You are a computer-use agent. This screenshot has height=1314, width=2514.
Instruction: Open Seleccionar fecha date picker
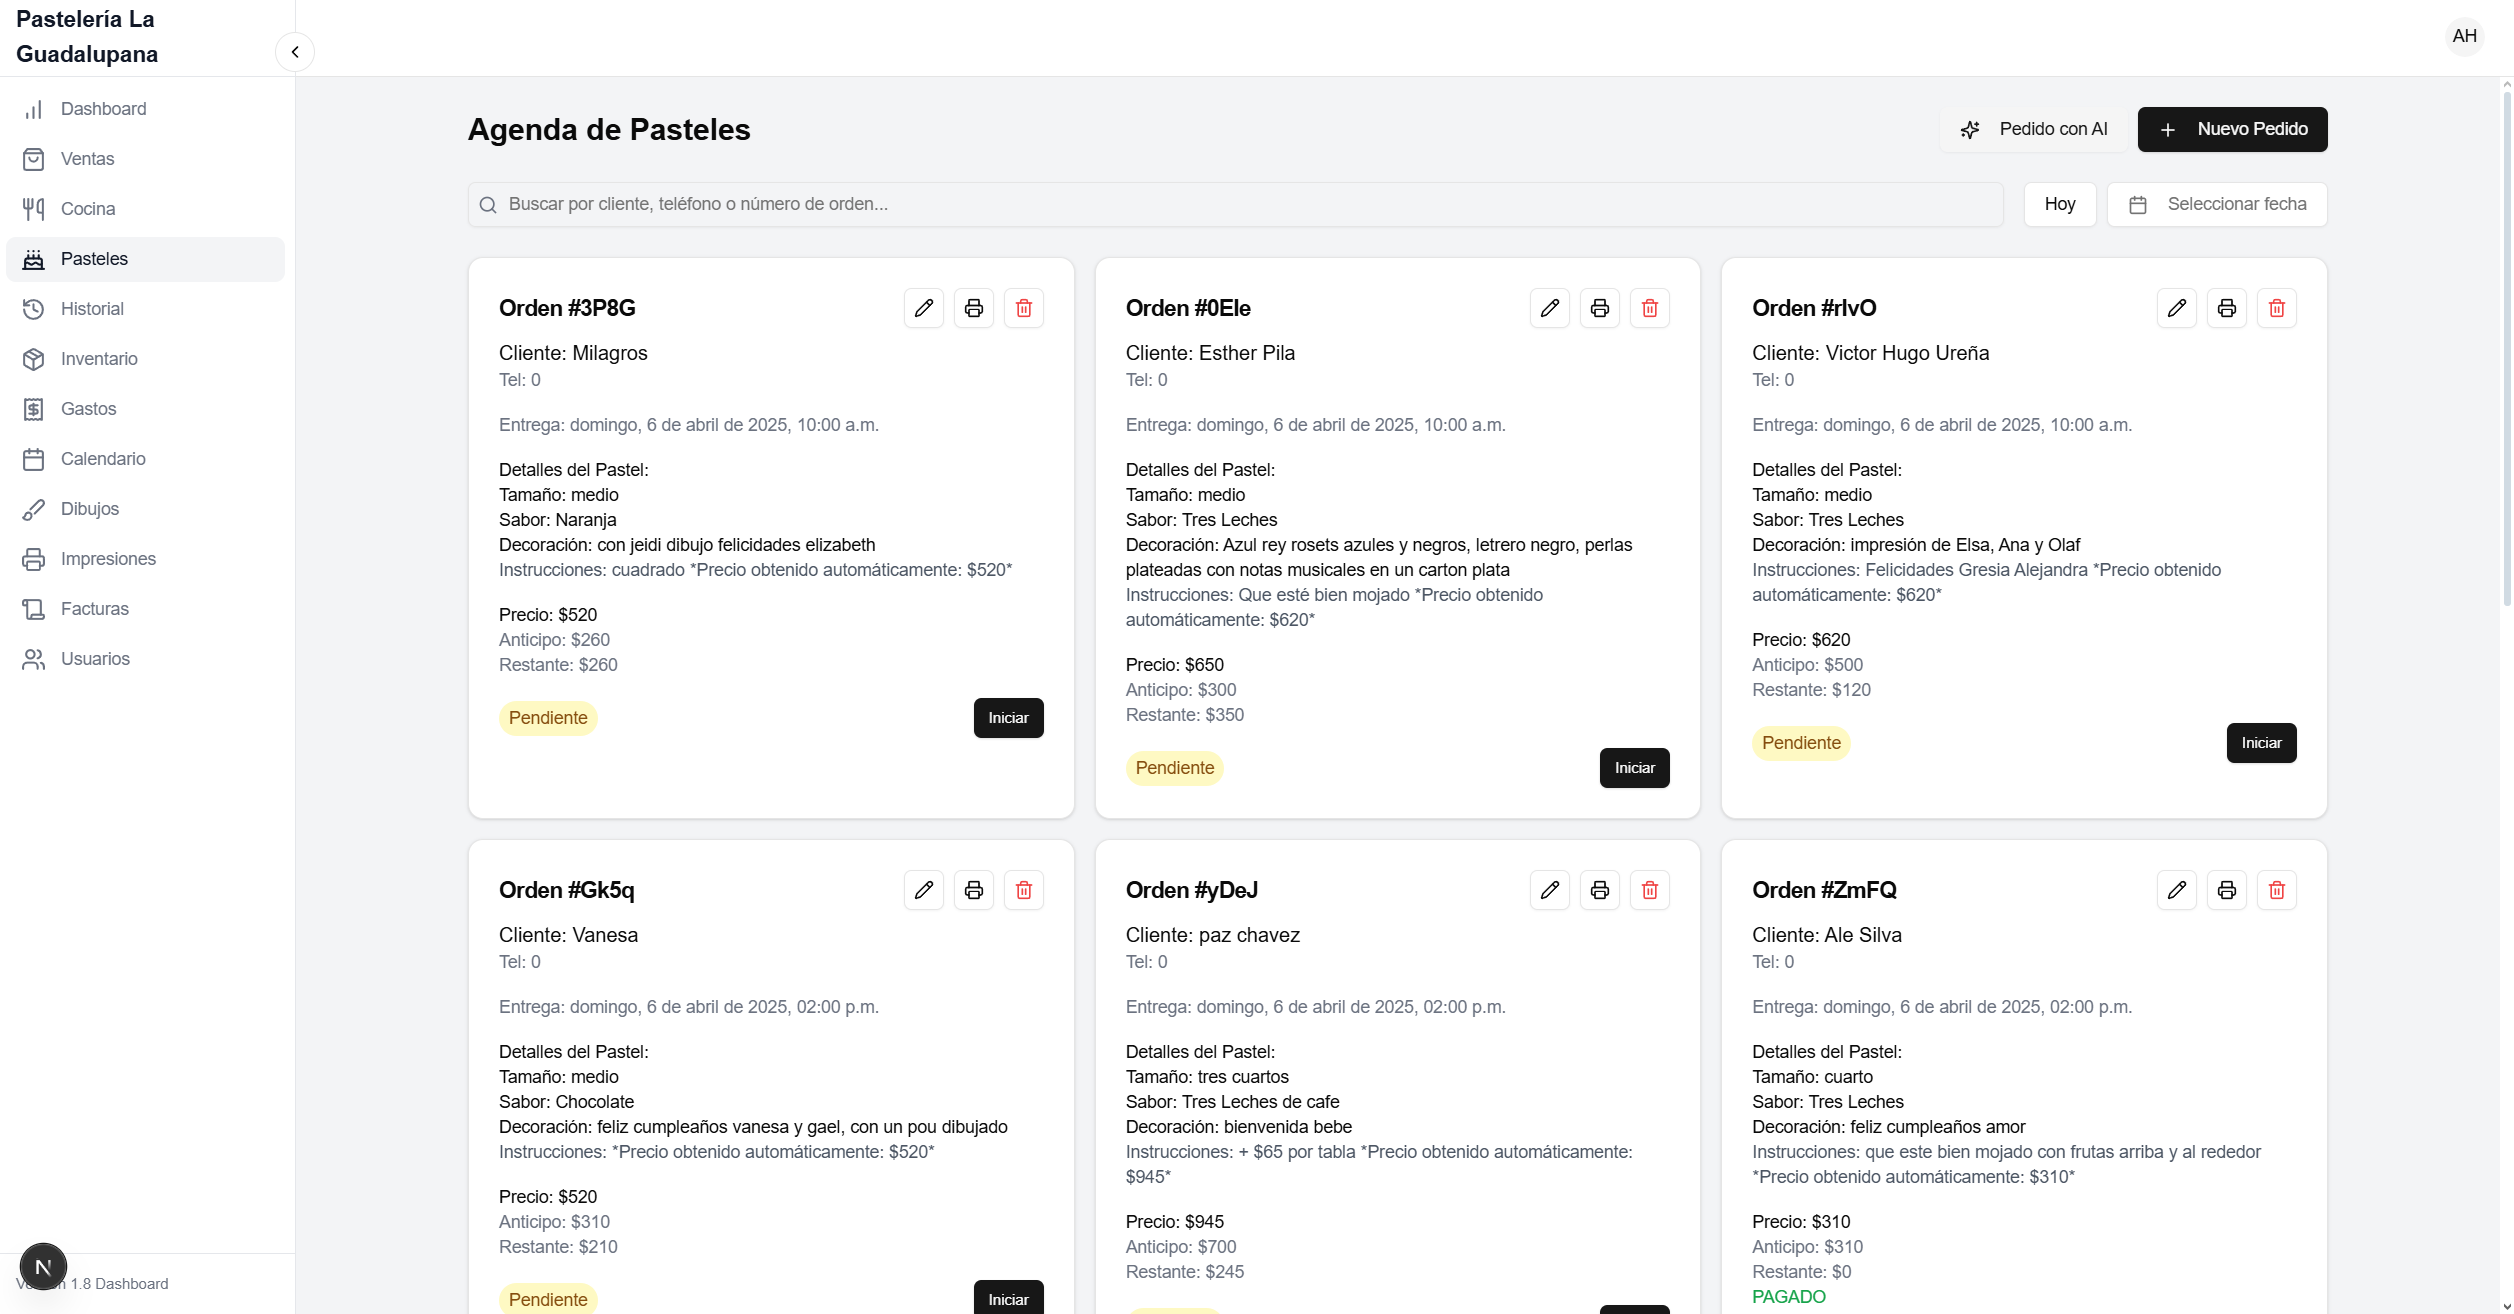(2216, 204)
